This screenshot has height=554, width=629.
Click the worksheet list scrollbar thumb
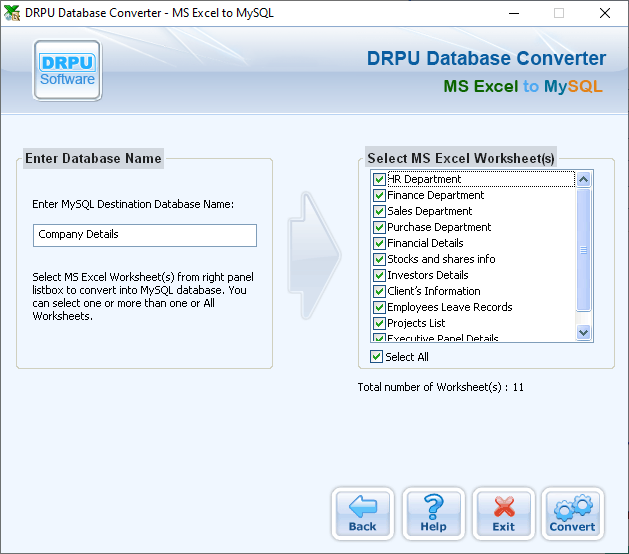coord(584,250)
